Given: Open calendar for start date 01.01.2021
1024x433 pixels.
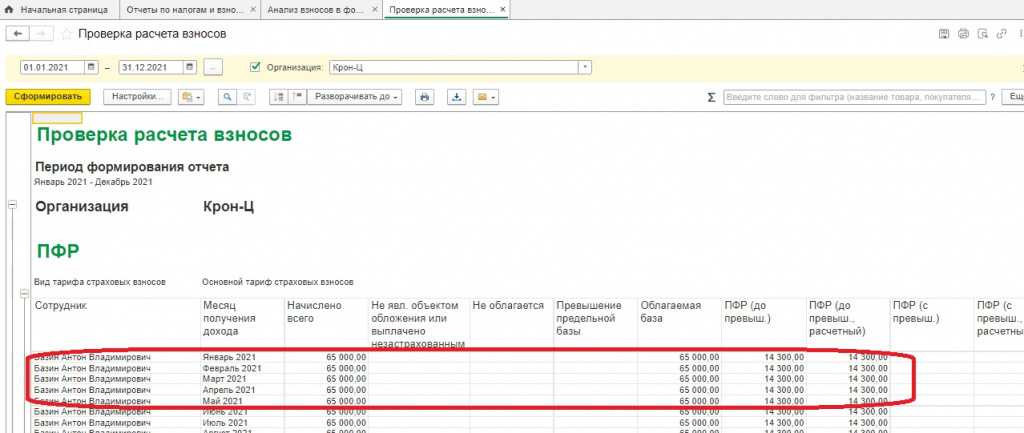Looking at the screenshot, I should (x=92, y=67).
